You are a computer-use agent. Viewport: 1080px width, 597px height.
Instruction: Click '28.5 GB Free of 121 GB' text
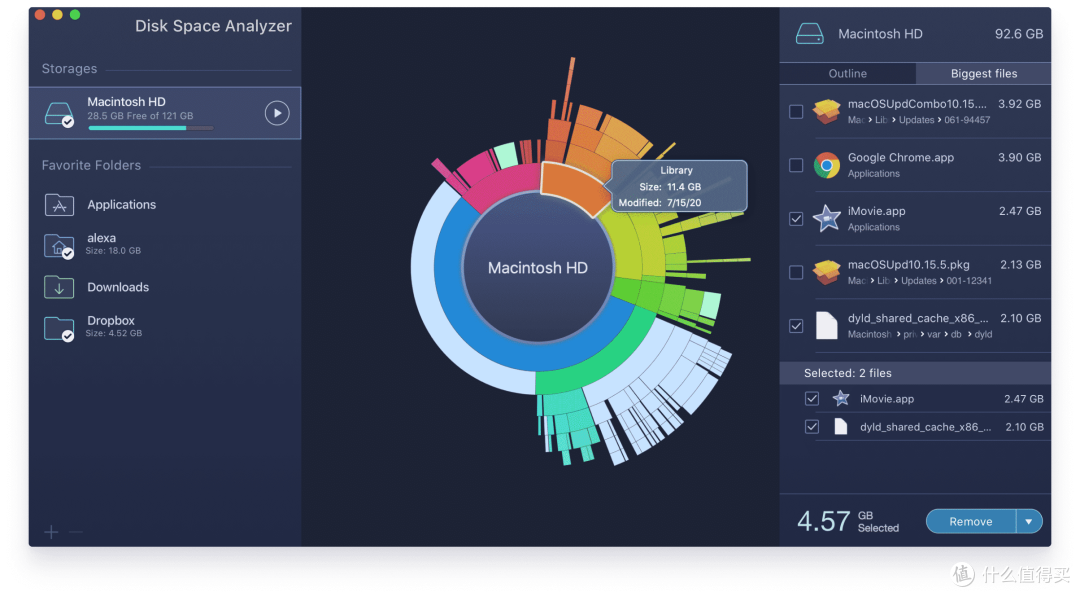pyautogui.click(x=140, y=116)
